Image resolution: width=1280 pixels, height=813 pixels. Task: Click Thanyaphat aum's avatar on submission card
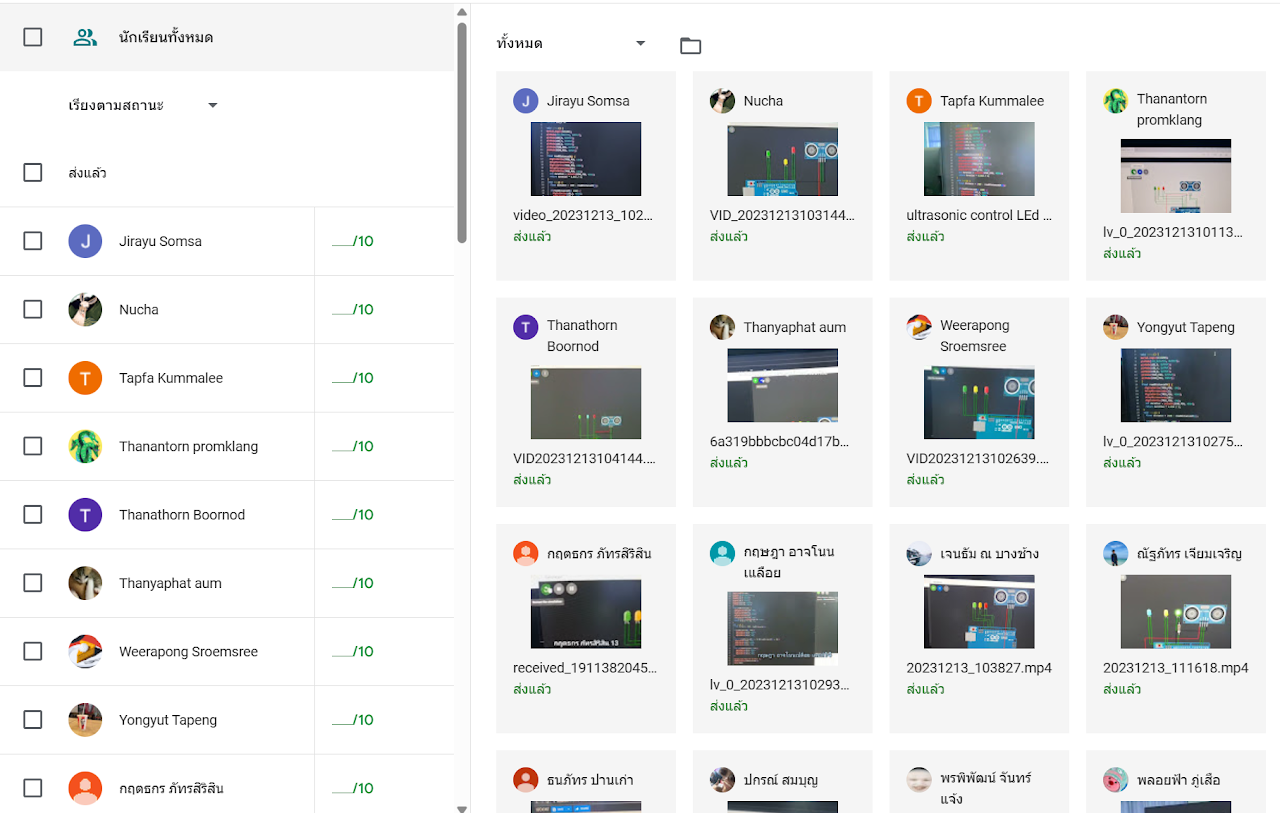coord(722,327)
